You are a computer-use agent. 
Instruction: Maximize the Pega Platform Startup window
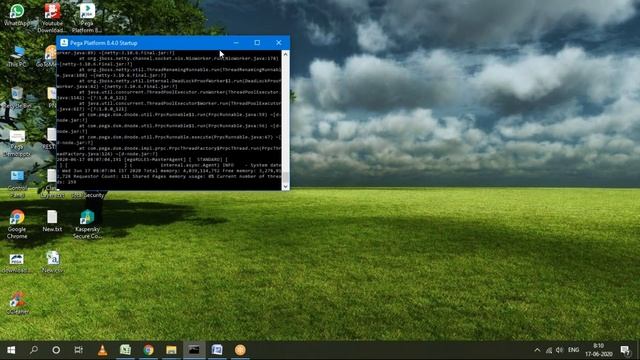(257, 42)
